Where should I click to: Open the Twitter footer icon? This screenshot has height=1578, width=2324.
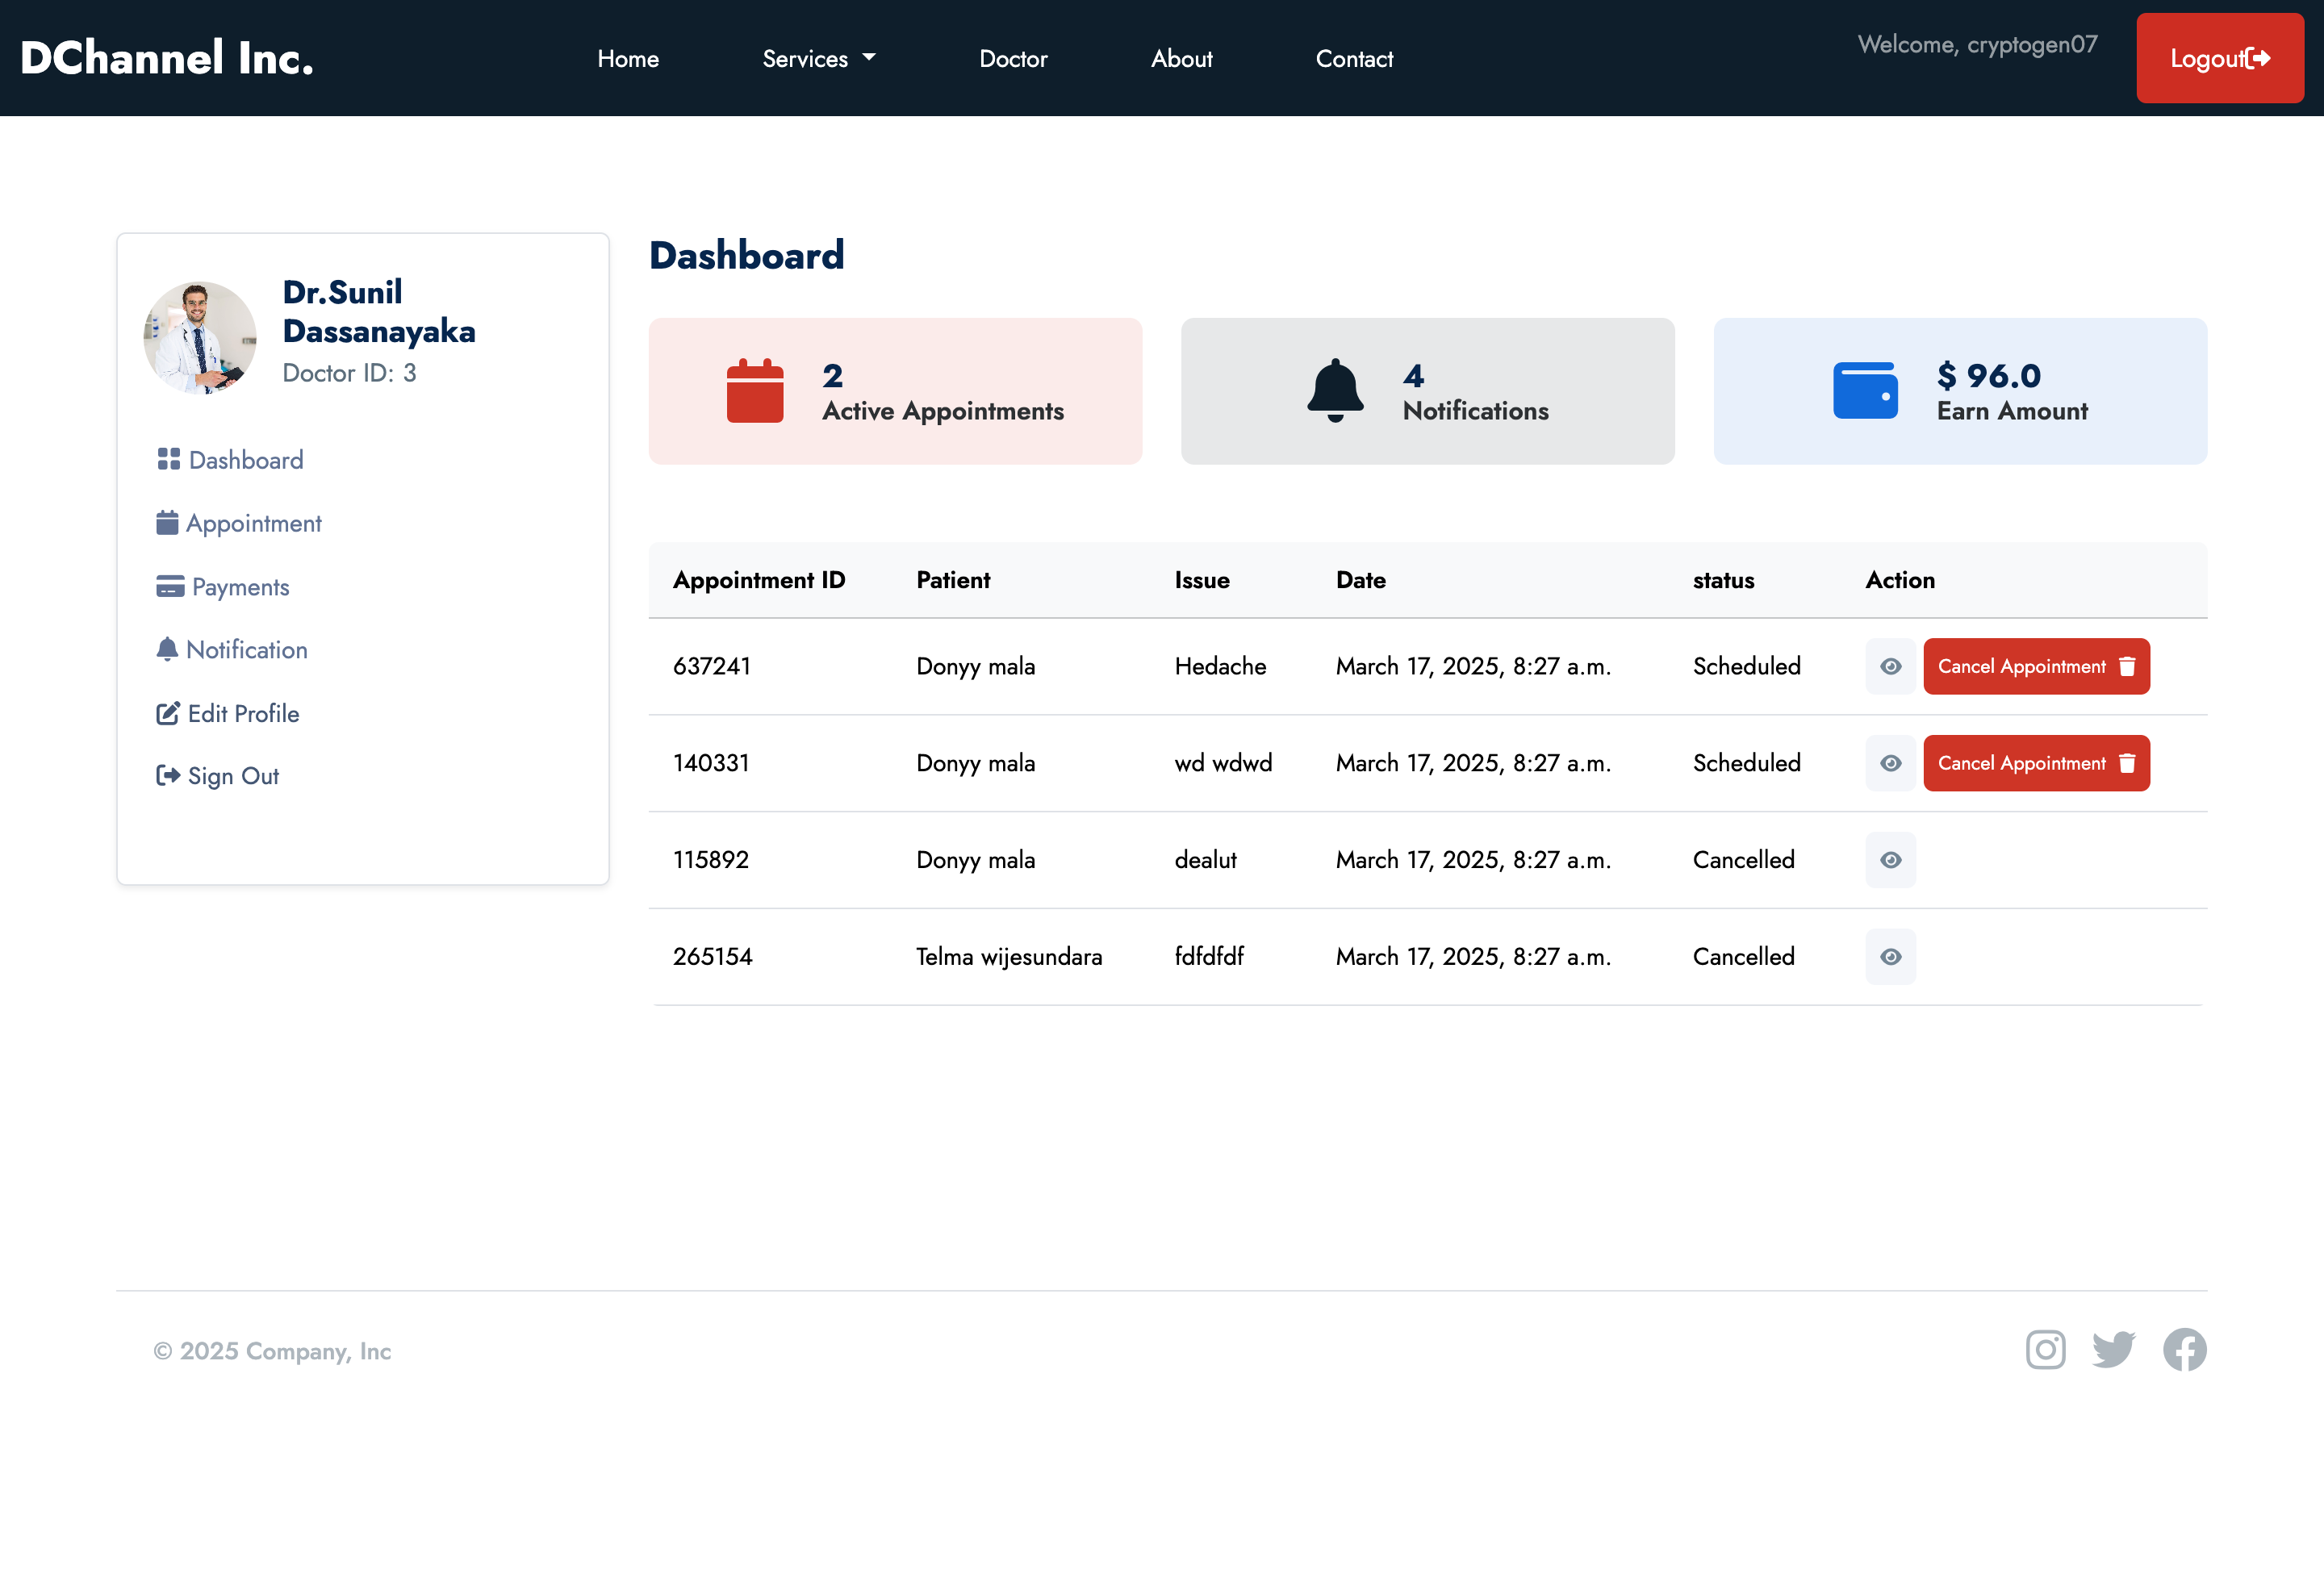coord(2113,1349)
